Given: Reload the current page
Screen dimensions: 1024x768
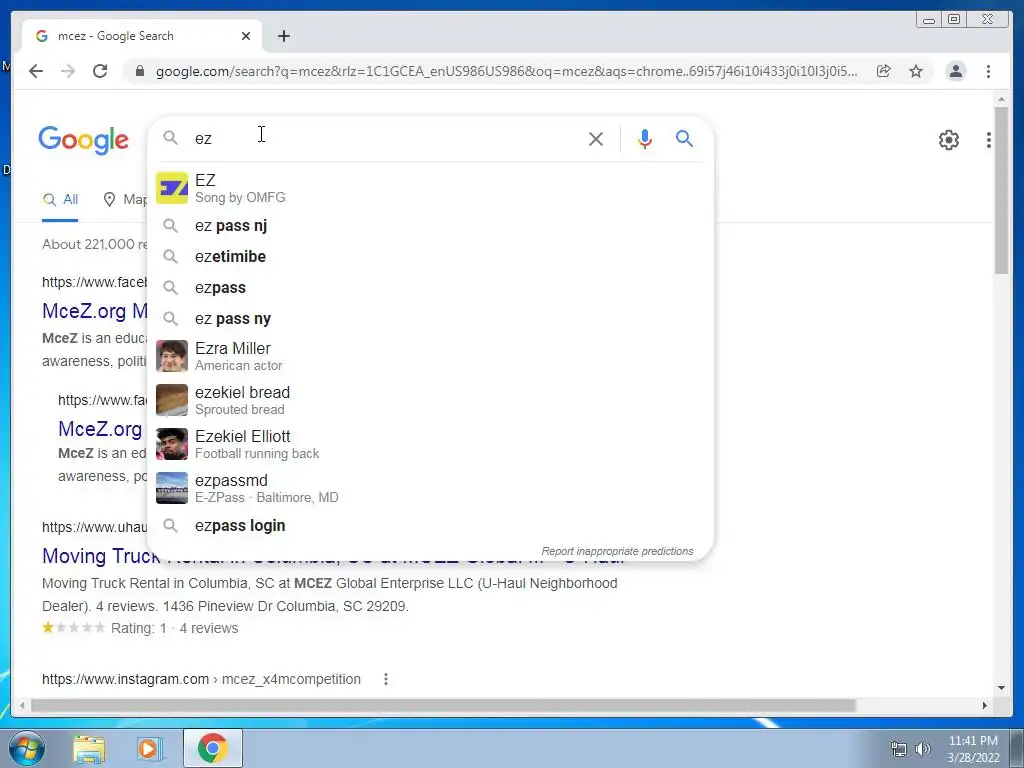Looking at the screenshot, I should (x=100, y=71).
